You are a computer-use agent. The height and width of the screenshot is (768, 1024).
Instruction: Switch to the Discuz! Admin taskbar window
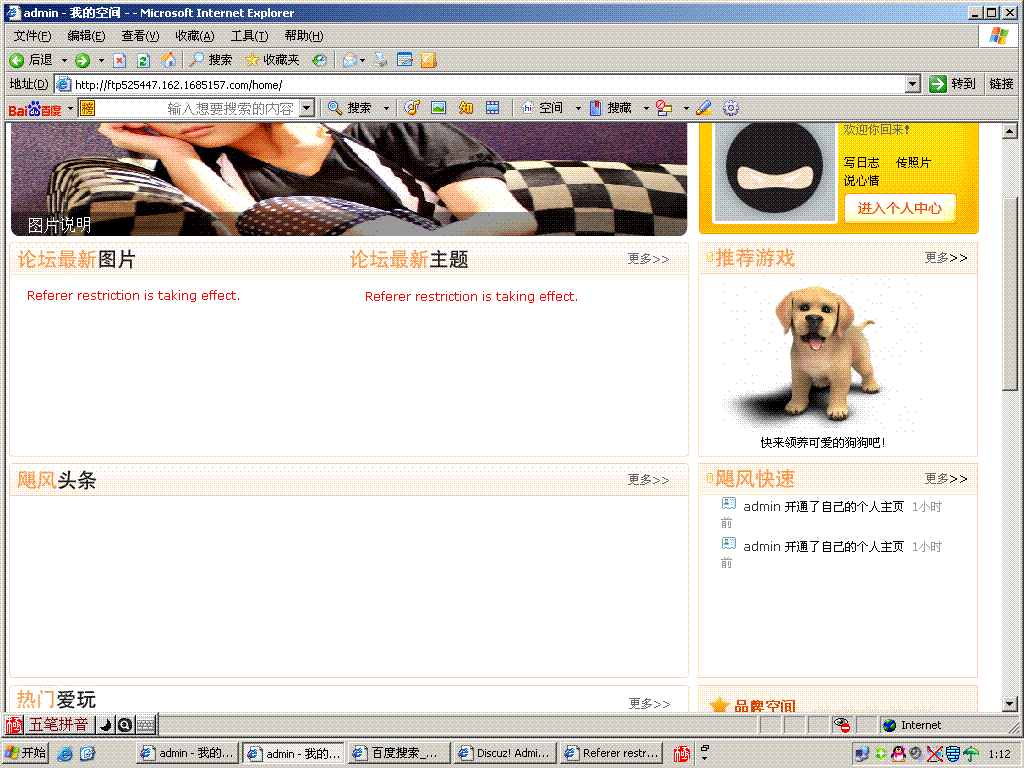click(505, 753)
